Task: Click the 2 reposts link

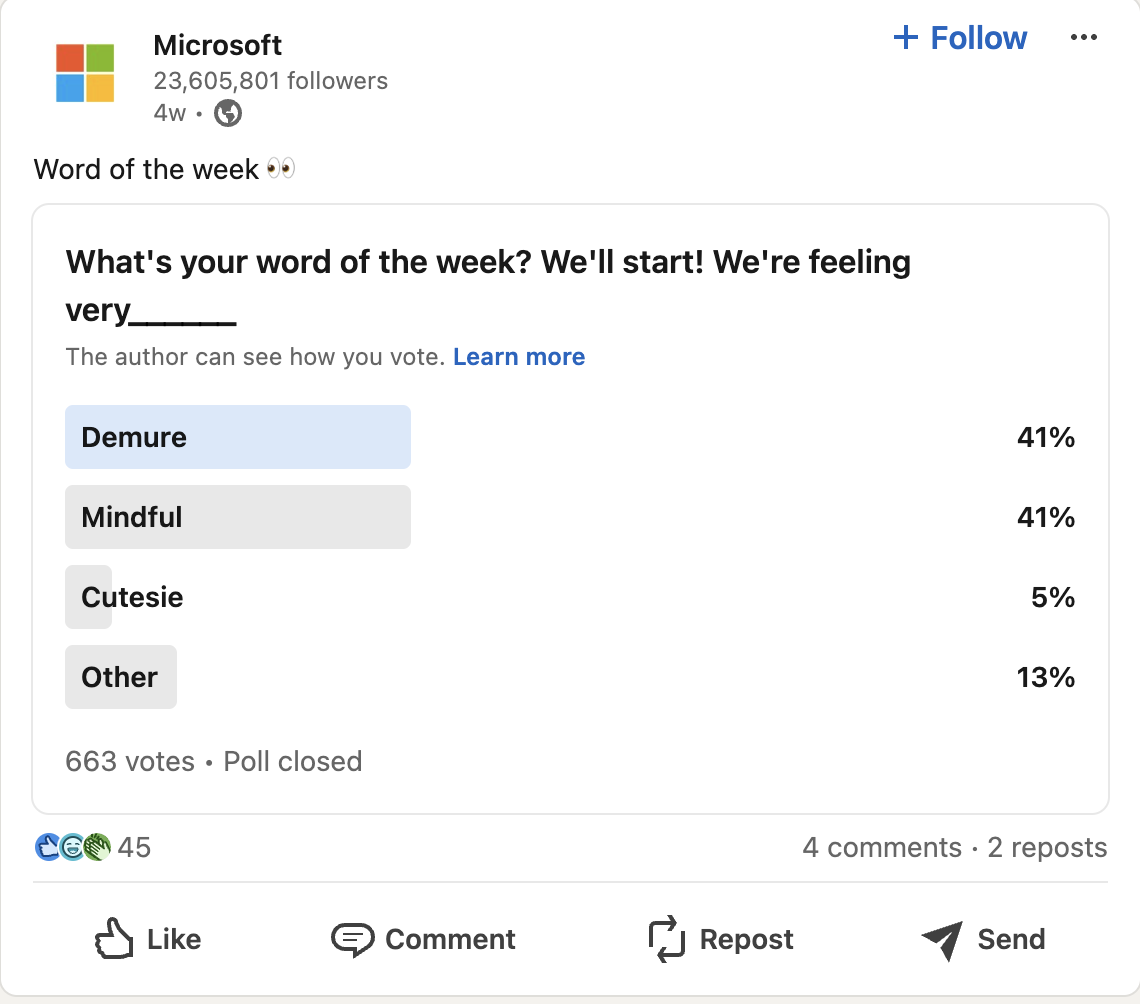Action: click(x=1047, y=847)
